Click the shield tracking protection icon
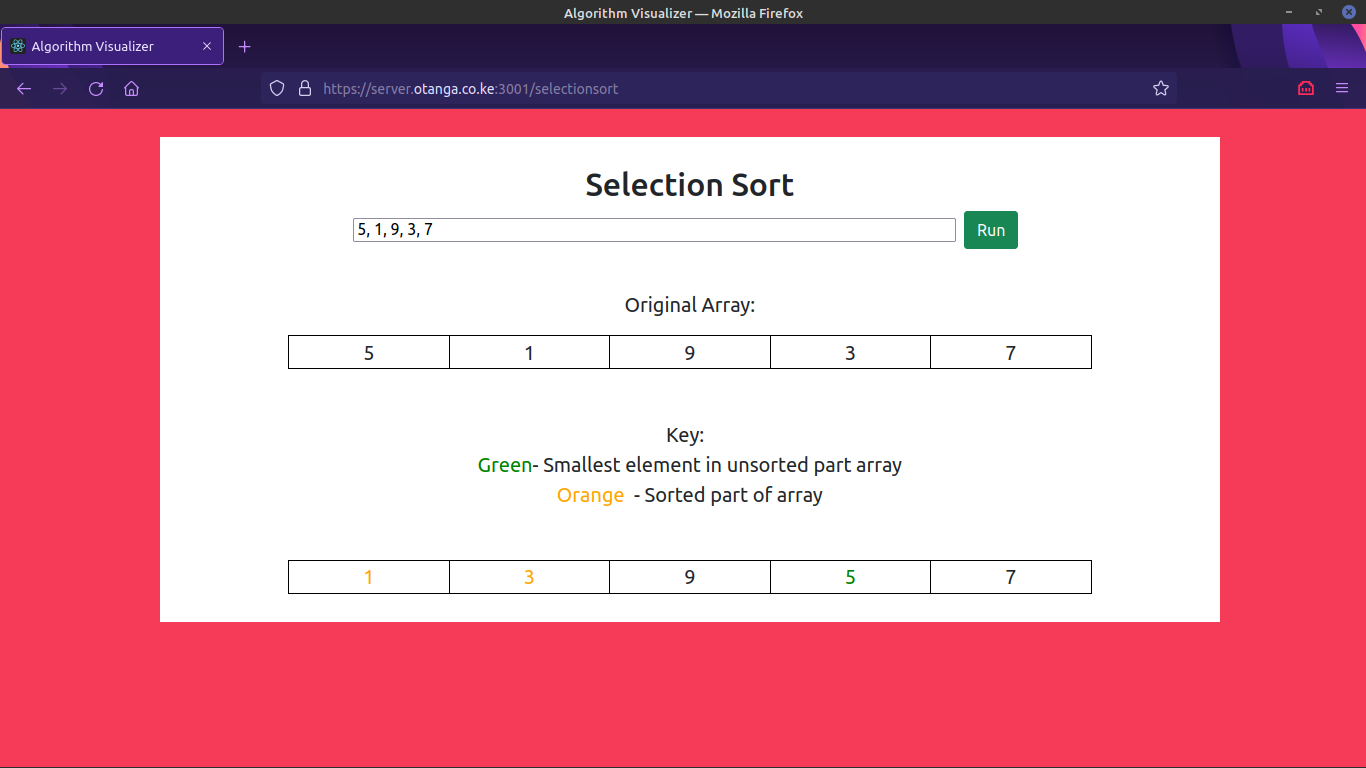 click(x=278, y=89)
